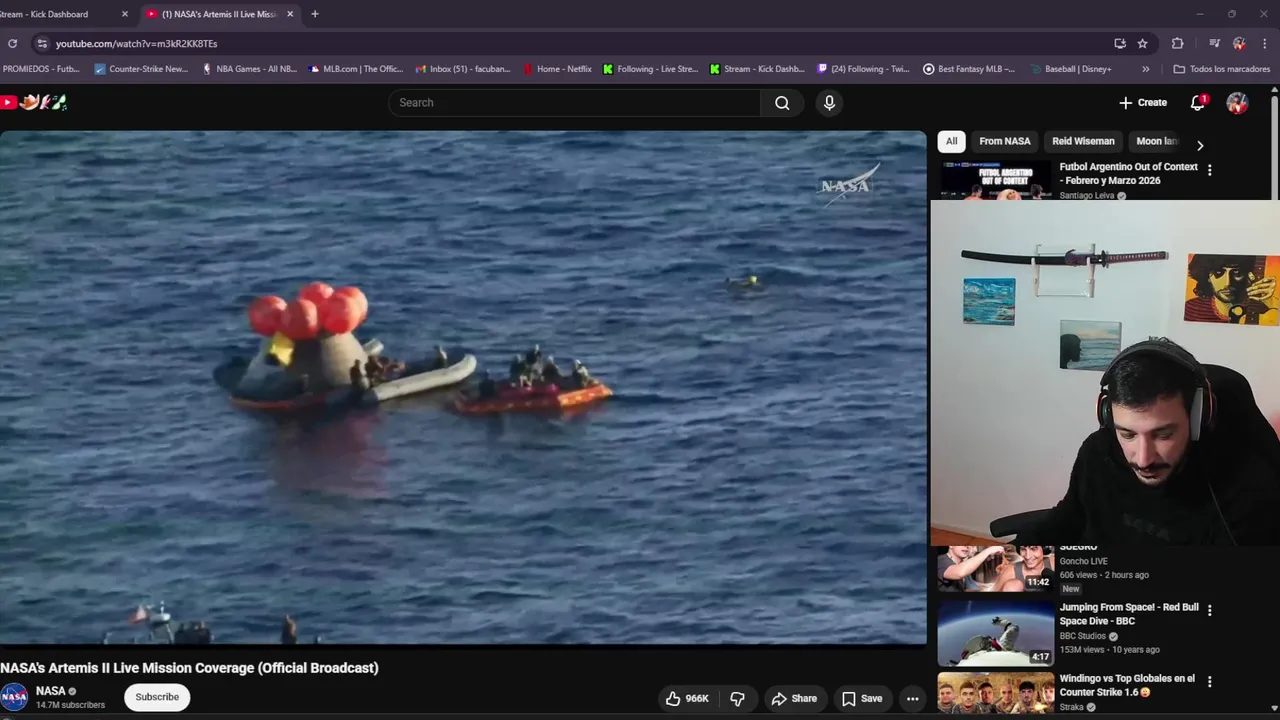1280x720 pixels.
Task: Dislike the video with thumbs-down
Action: (737, 699)
